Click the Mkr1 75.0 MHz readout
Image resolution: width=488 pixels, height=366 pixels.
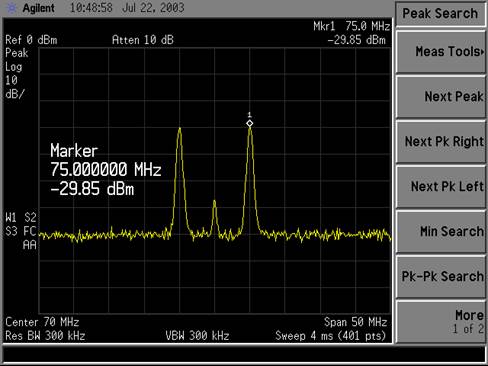[351, 26]
